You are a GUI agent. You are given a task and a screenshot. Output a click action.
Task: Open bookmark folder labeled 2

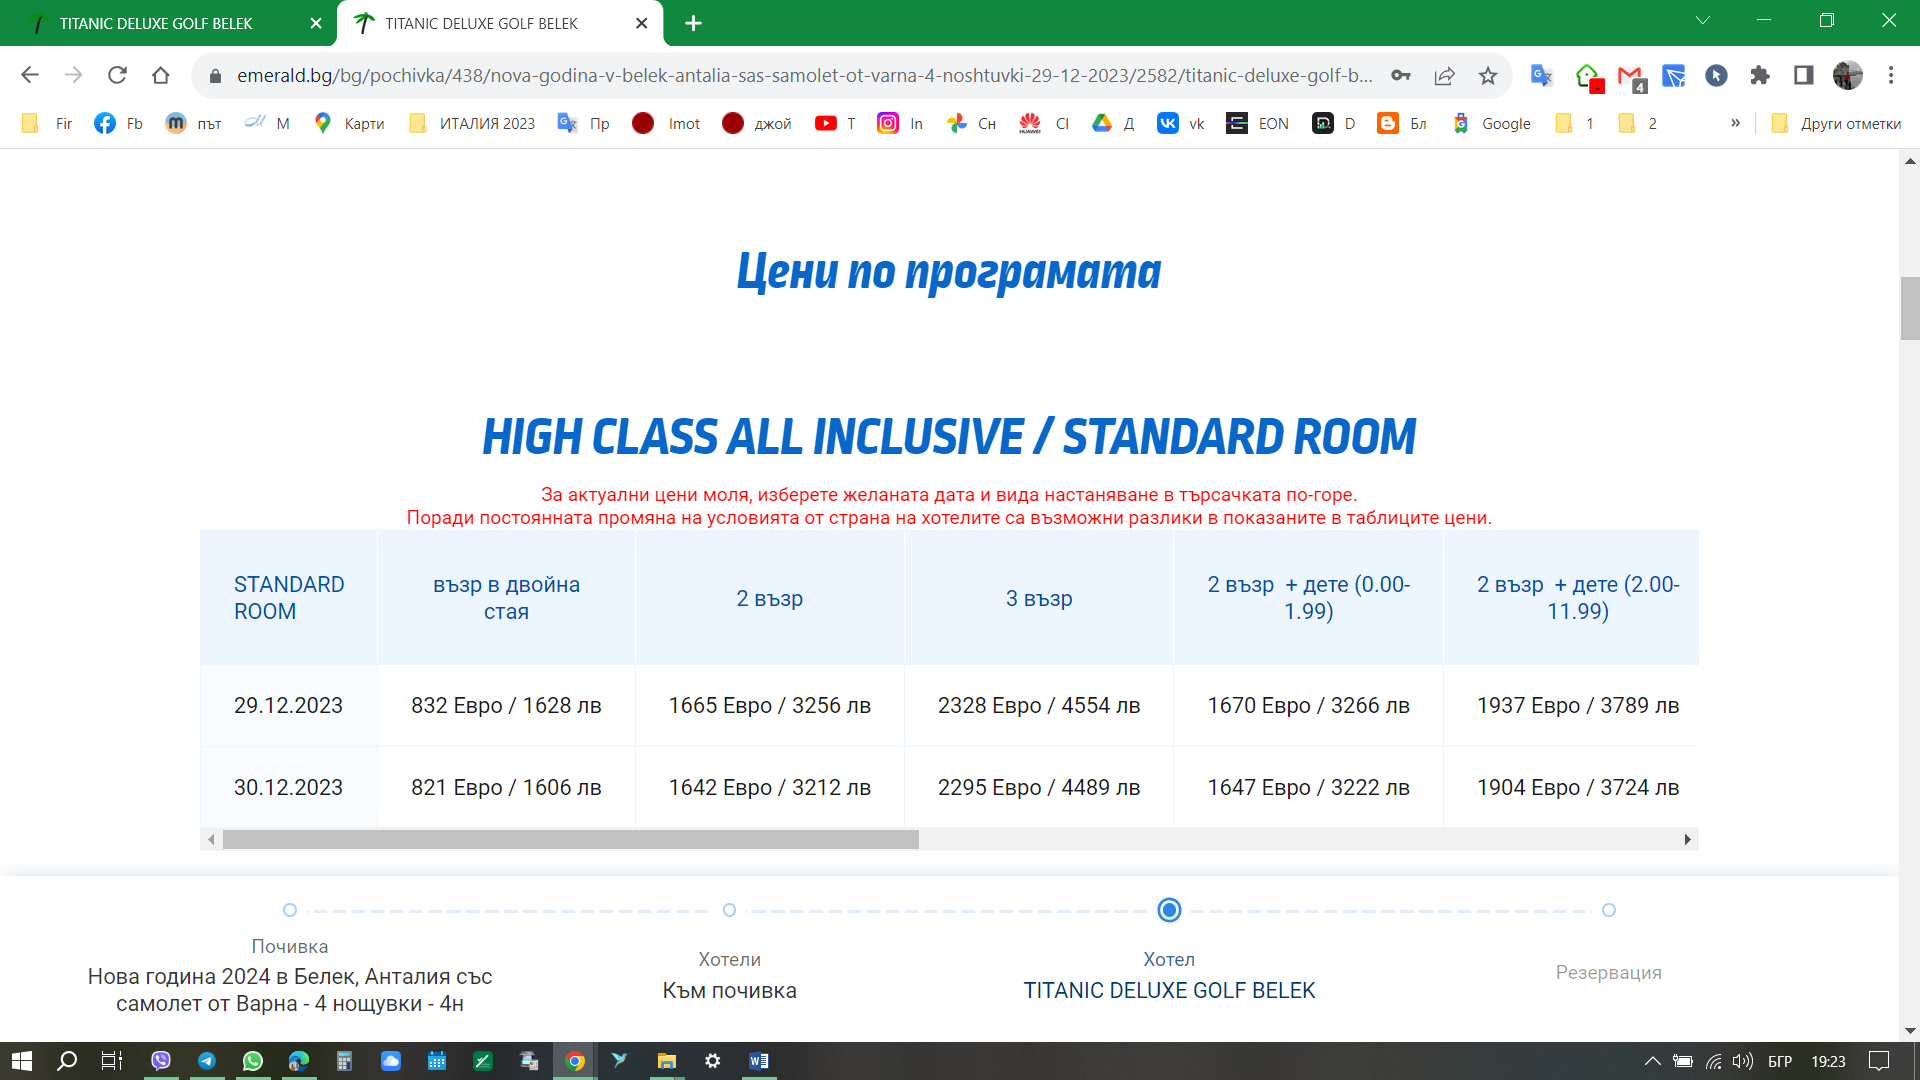point(1638,123)
